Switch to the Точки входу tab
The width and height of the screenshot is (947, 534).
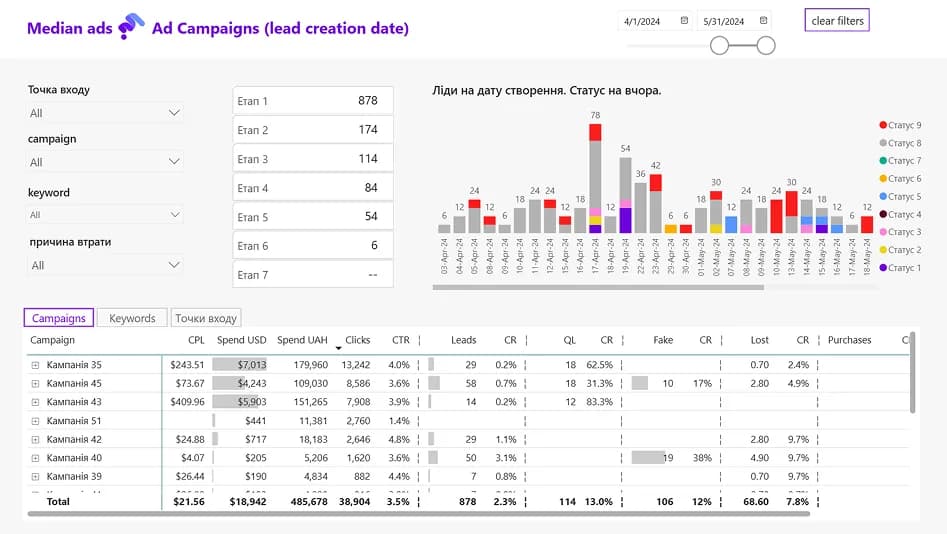click(206, 318)
